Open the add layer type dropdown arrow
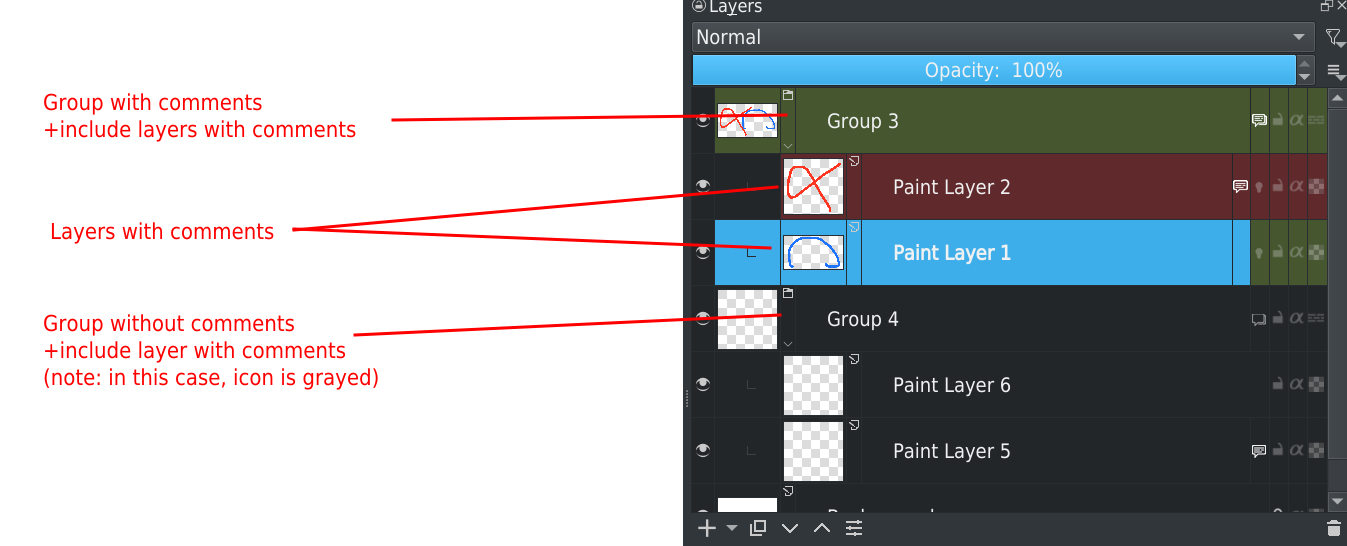This screenshot has width=1347, height=546. pos(731,528)
